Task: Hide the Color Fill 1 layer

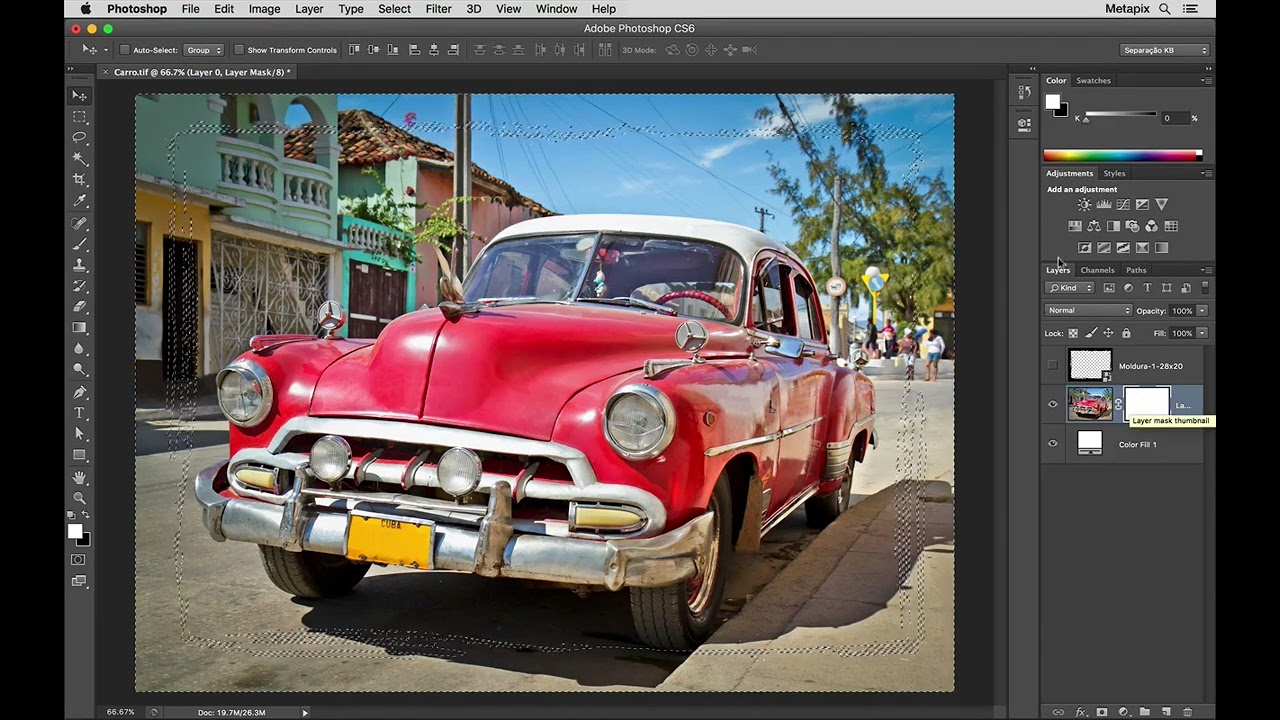Action: coord(1052,444)
